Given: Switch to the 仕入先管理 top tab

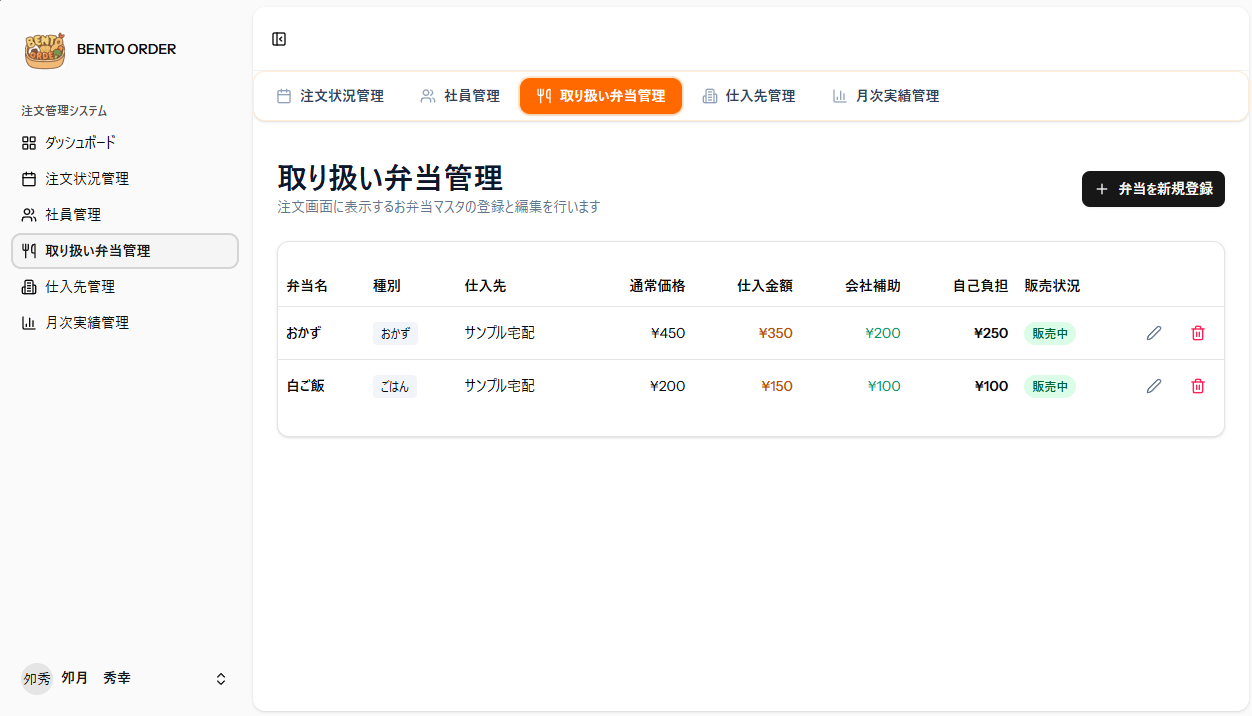Looking at the screenshot, I should pos(749,96).
